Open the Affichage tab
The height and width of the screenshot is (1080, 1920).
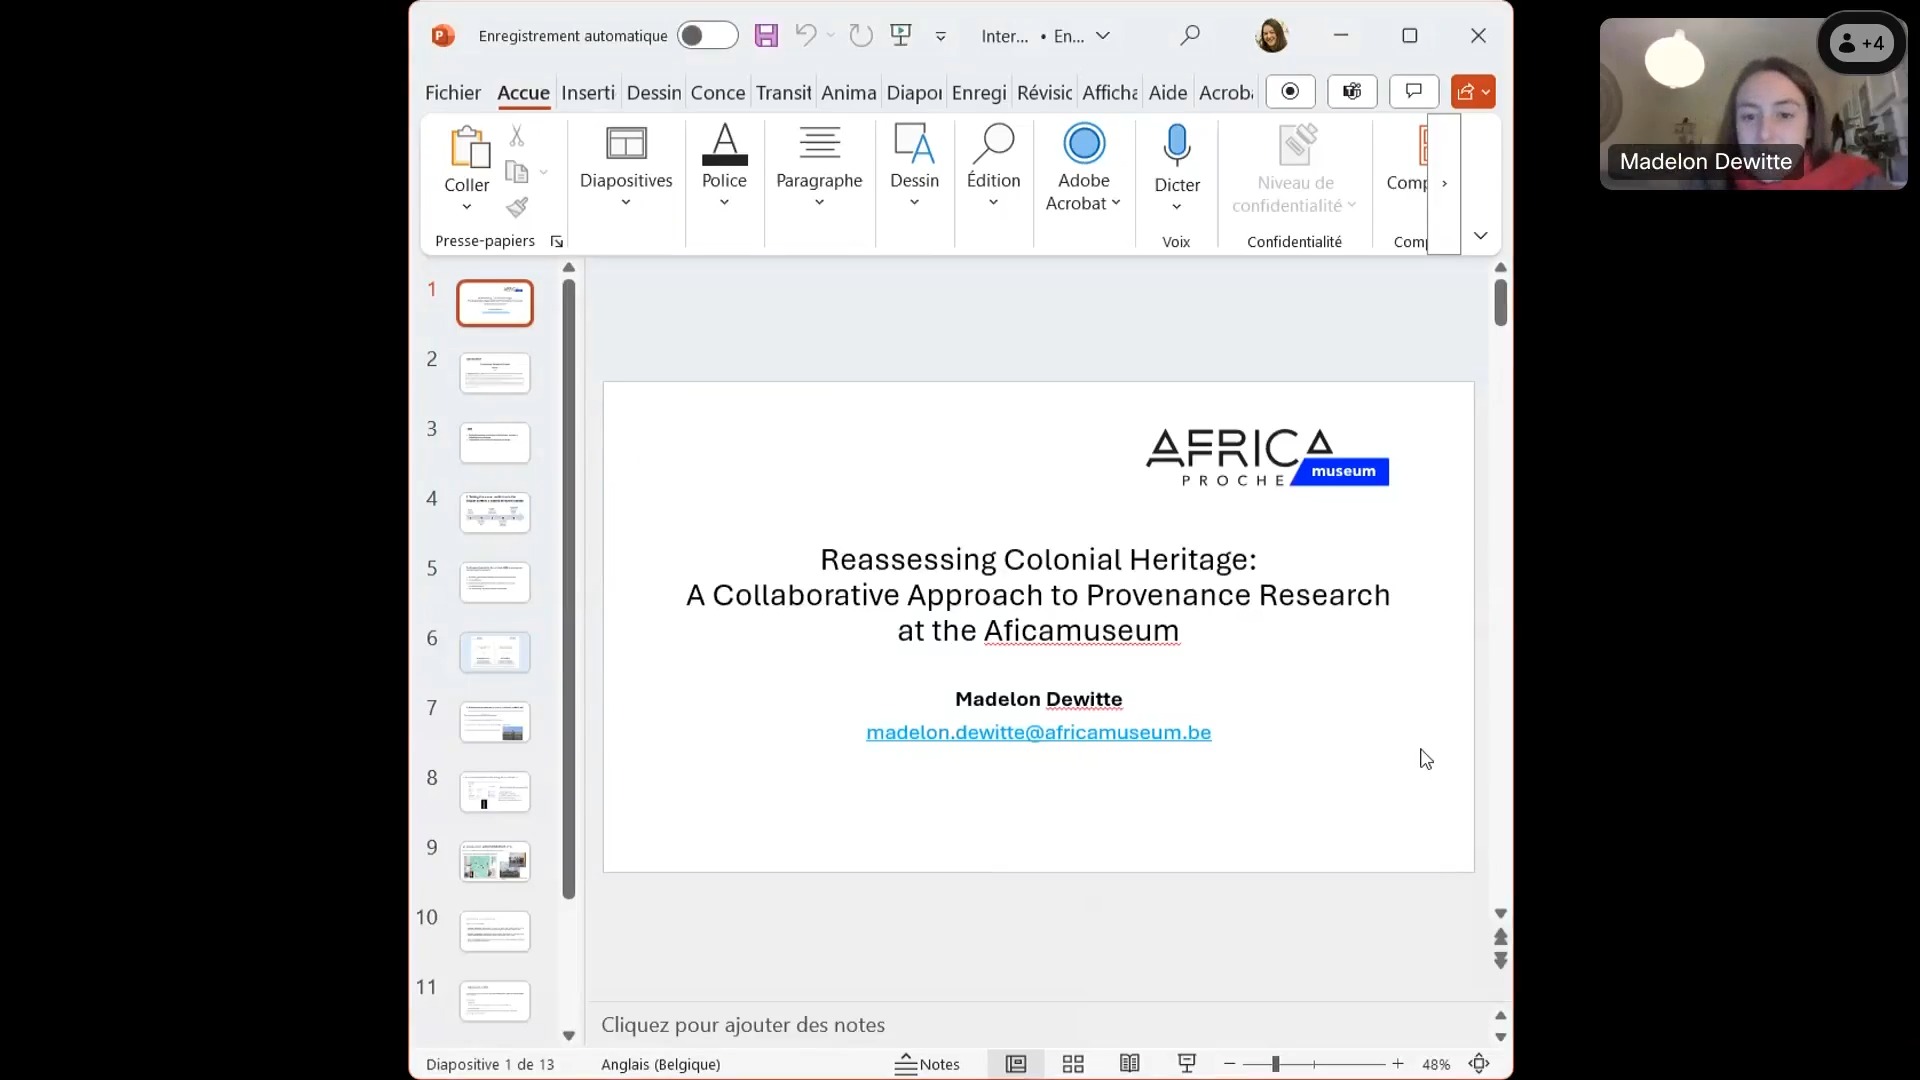pos(1110,93)
